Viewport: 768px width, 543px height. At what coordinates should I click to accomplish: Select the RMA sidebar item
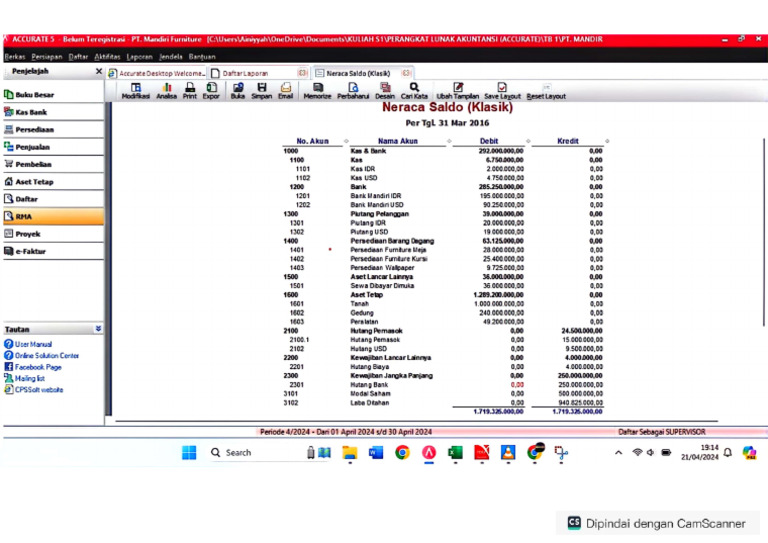click(x=53, y=216)
